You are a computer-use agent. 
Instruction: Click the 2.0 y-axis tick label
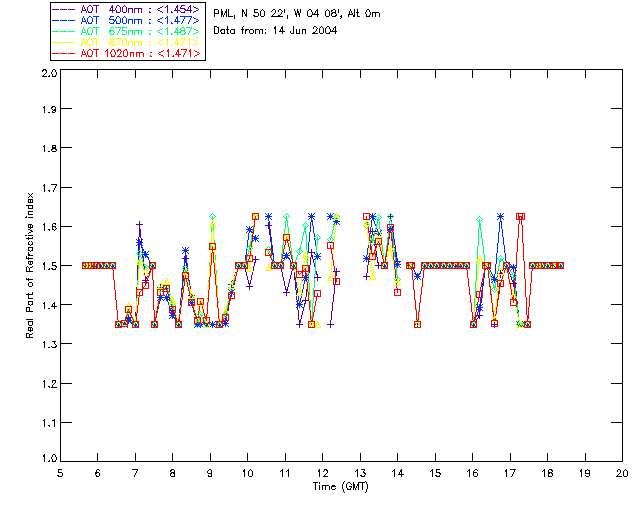click(49, 74)
